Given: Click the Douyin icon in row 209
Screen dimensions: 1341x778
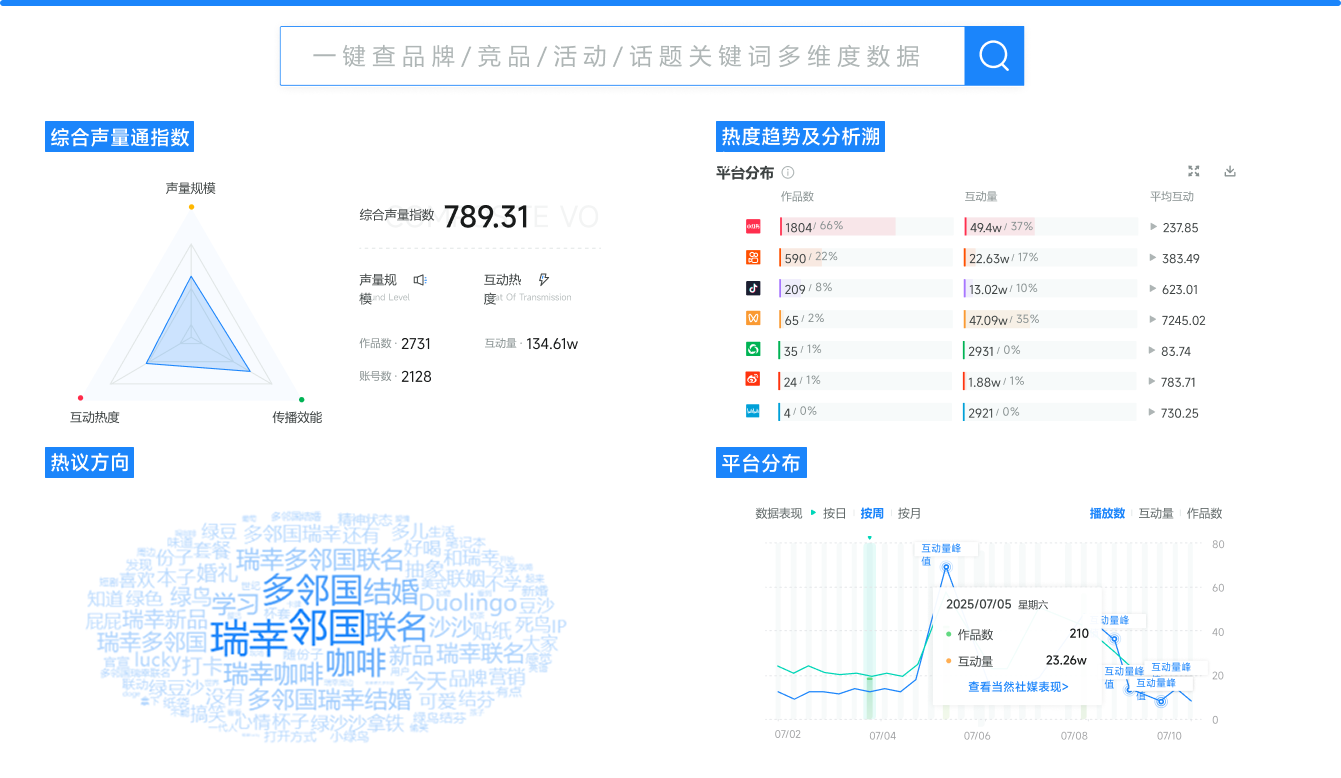Looking at the screenshot, I should click(x=753, y=288).
